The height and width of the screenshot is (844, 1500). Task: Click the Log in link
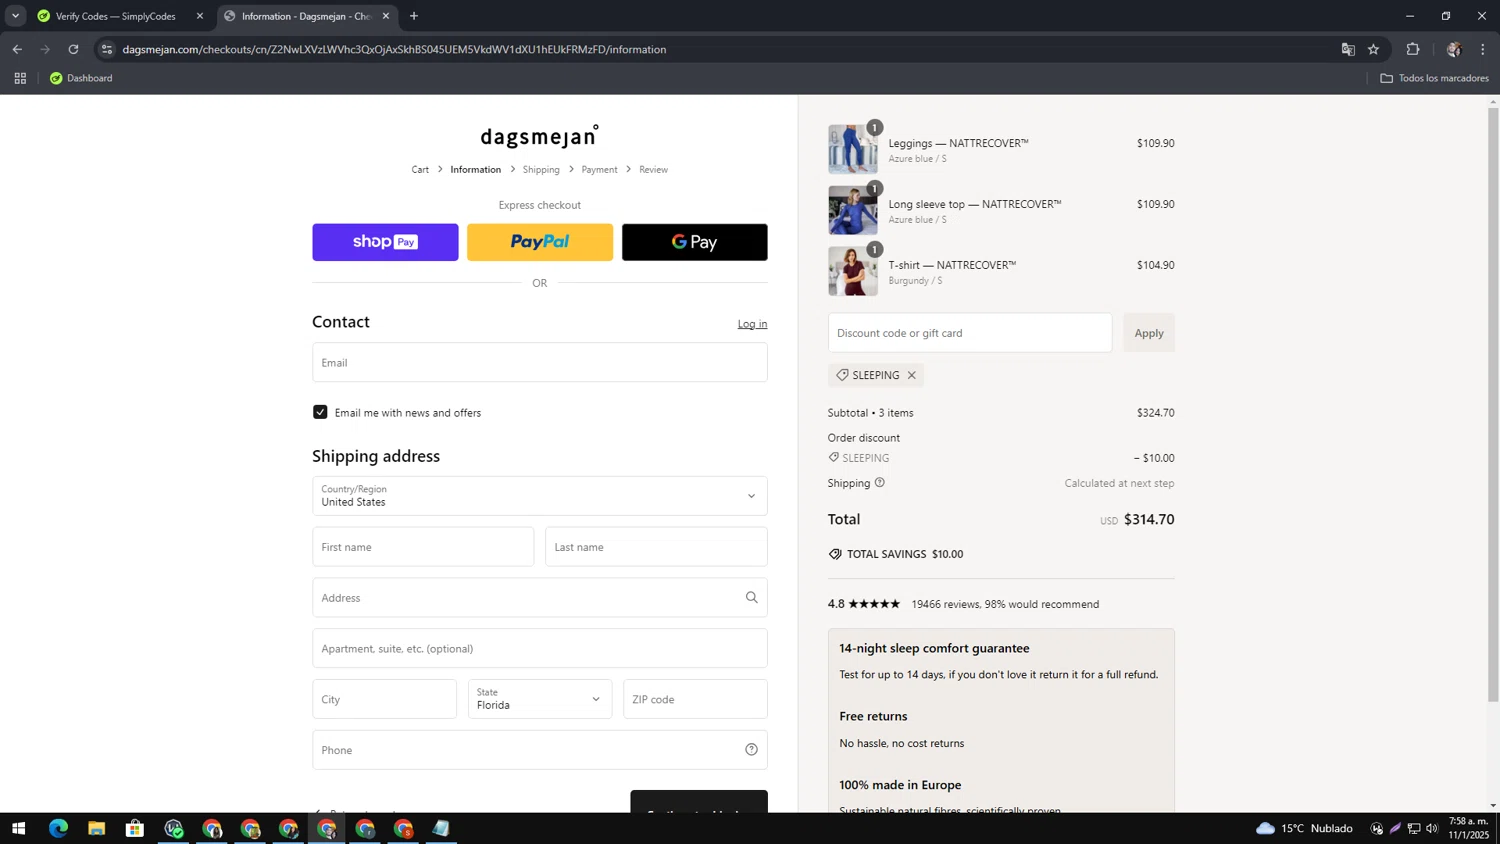[752, 324]
